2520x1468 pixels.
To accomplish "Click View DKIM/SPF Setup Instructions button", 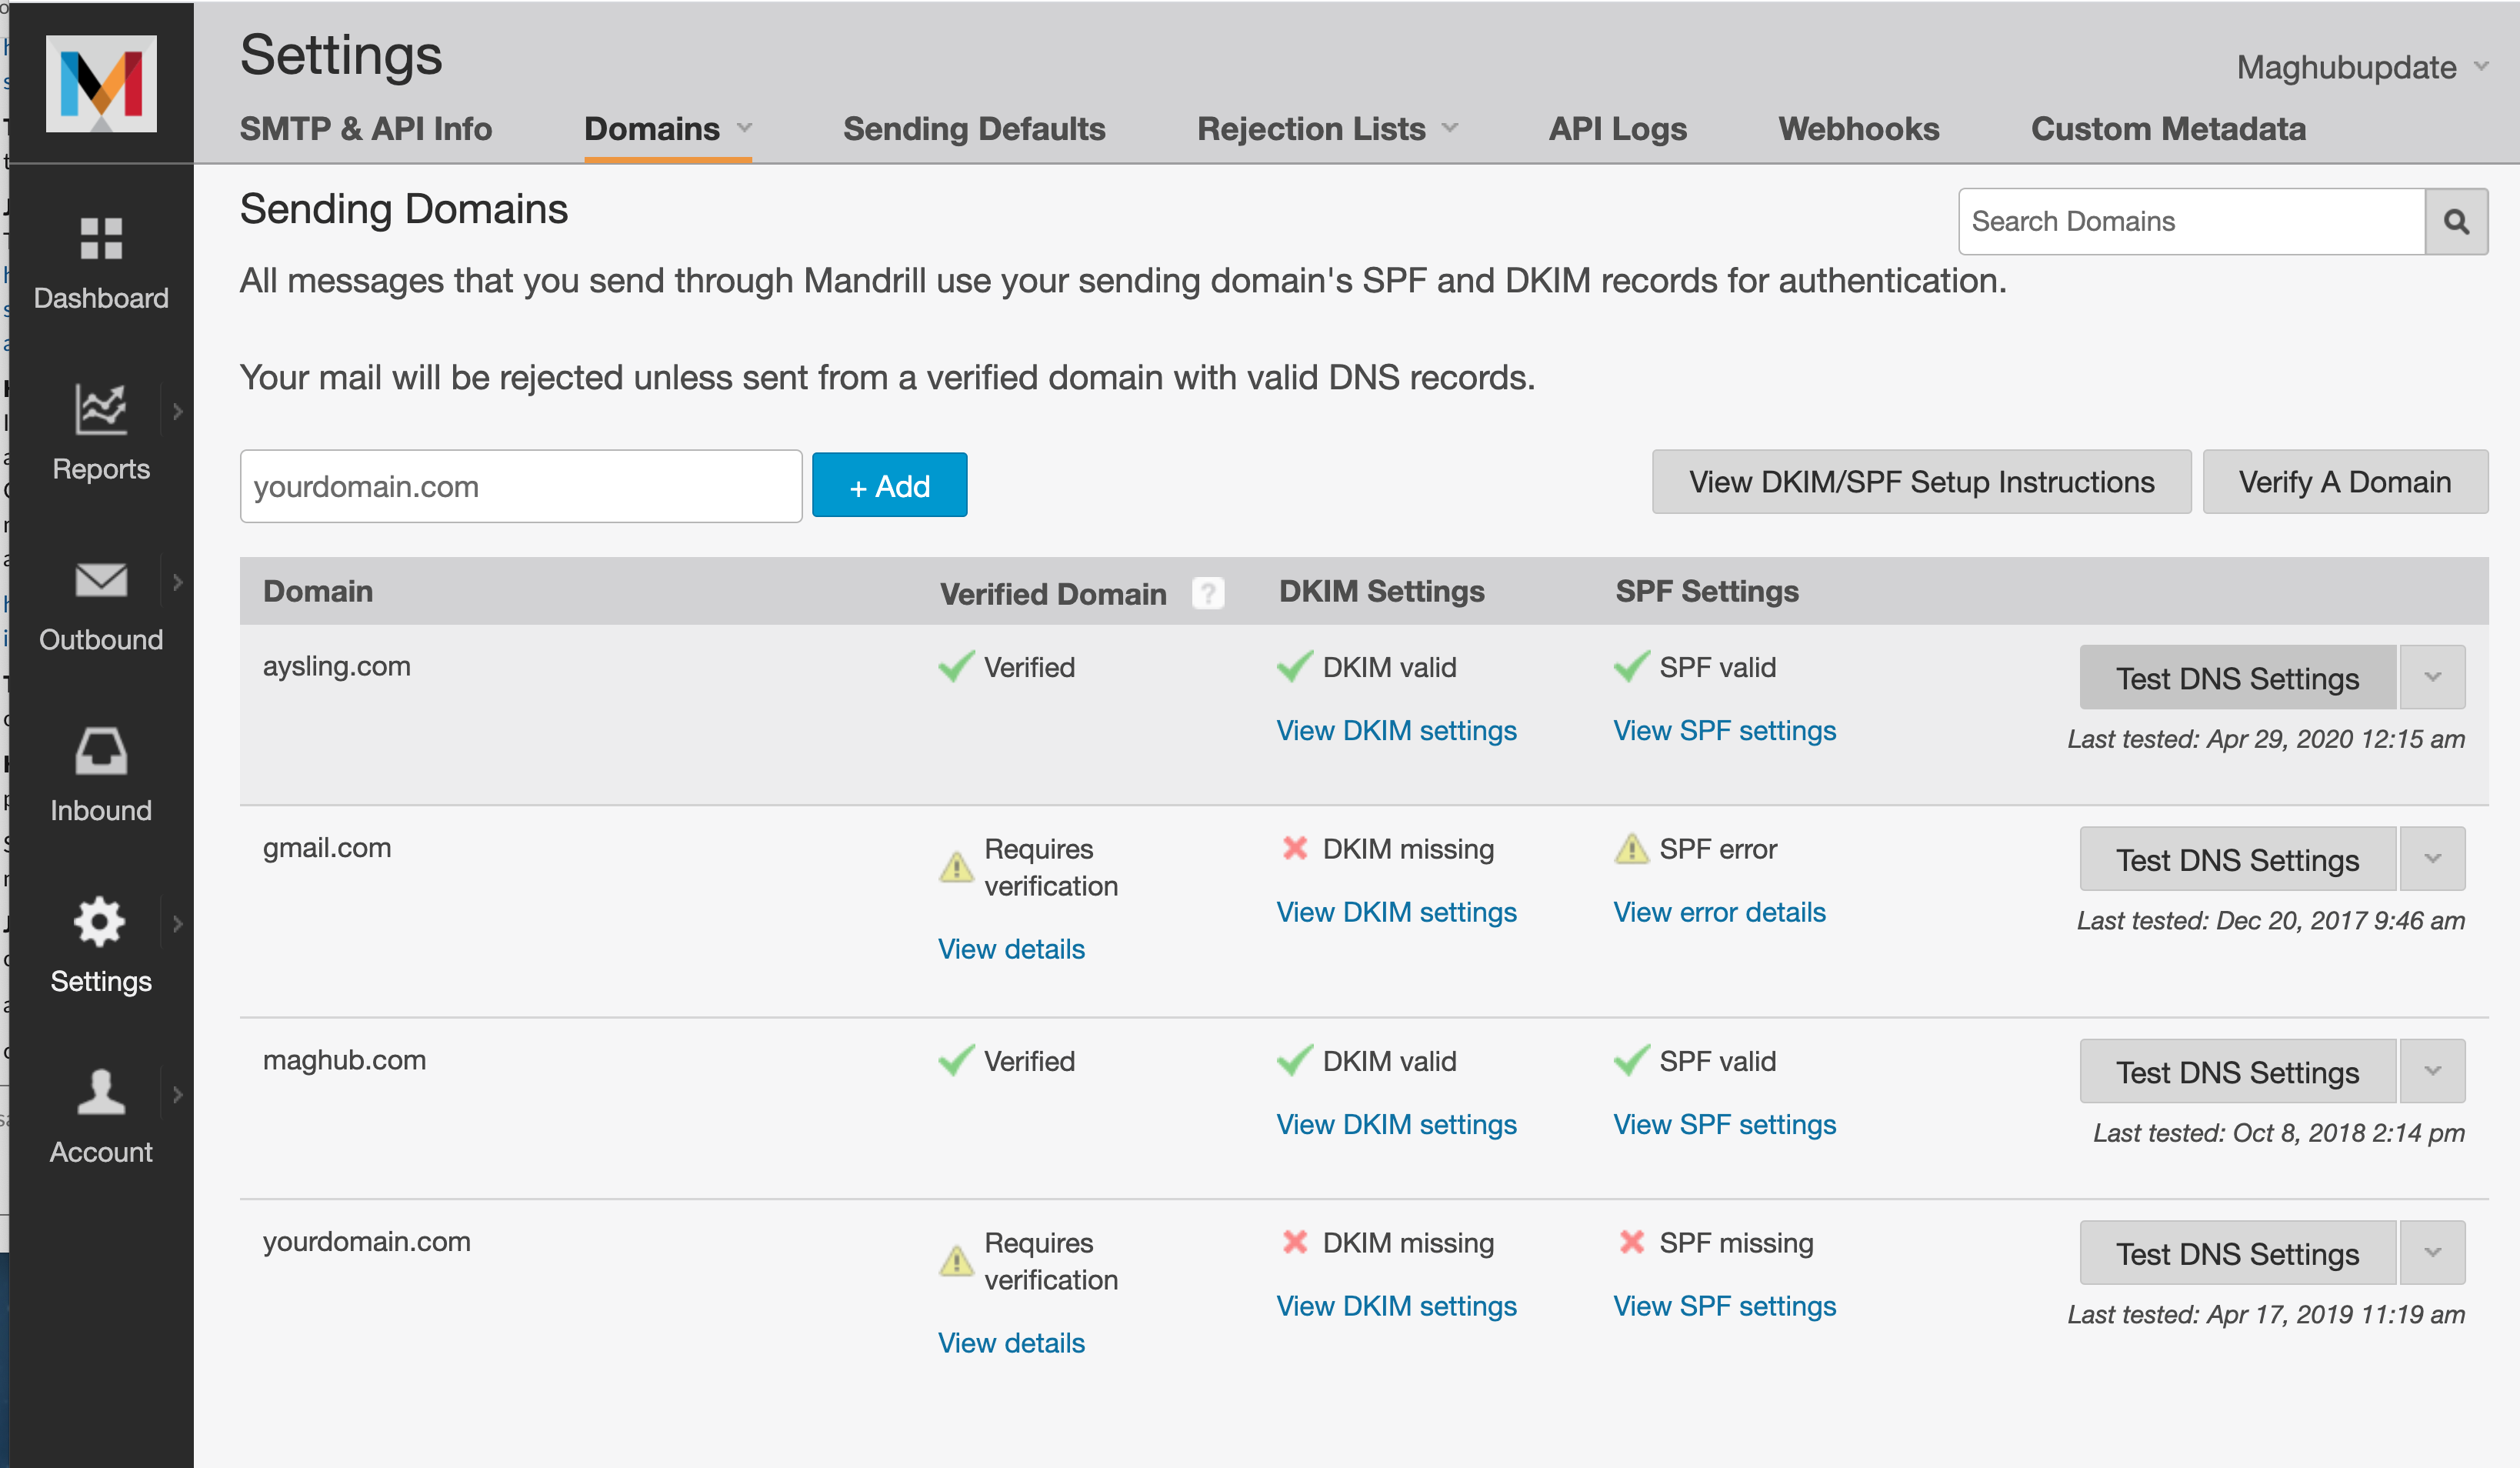I will (1921, 482).
